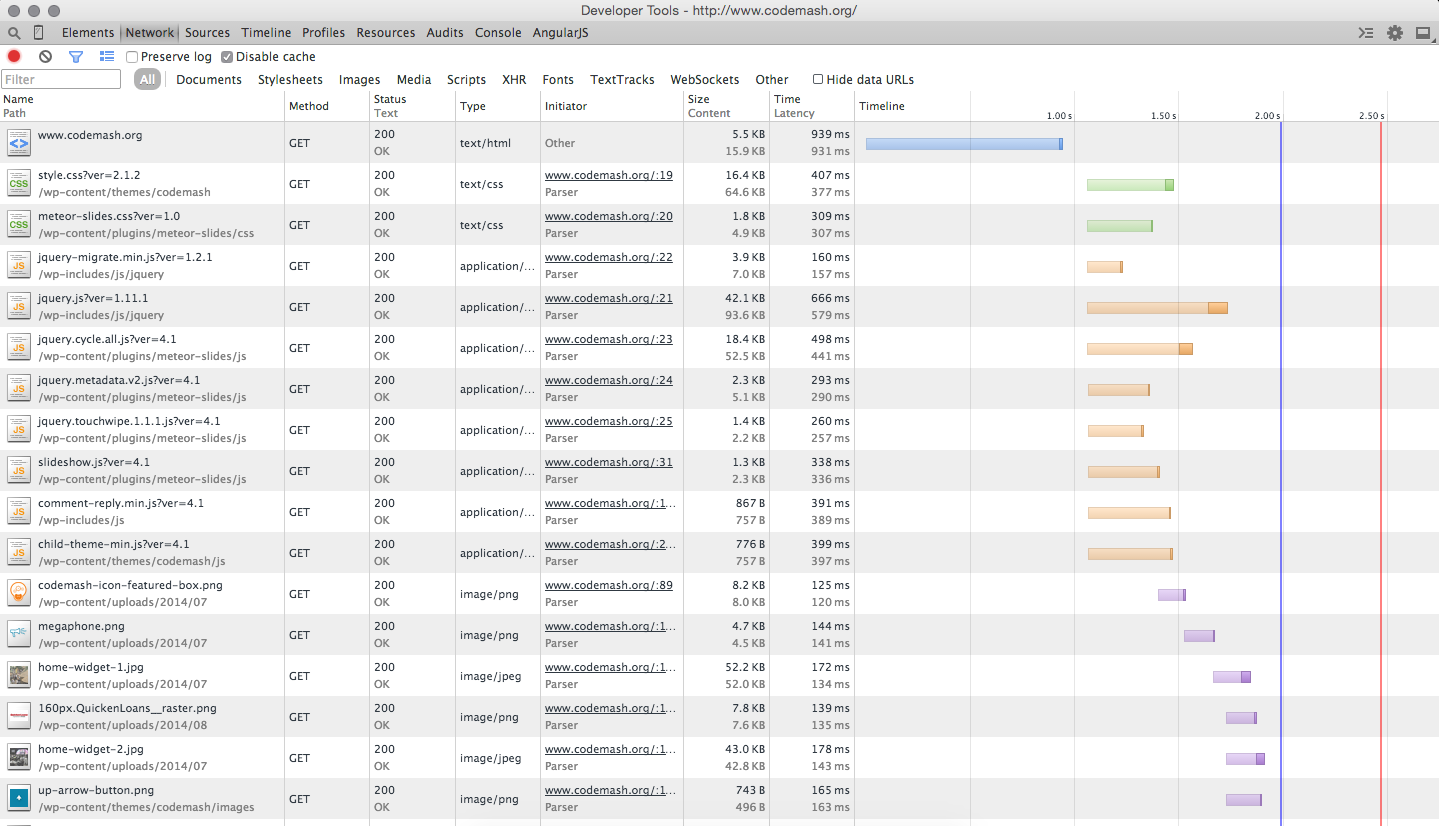The width and height of the screenshot is (1439, 826).
Task: Click the jquery.js orange timeline bar
Action: tap(1157, 308)
